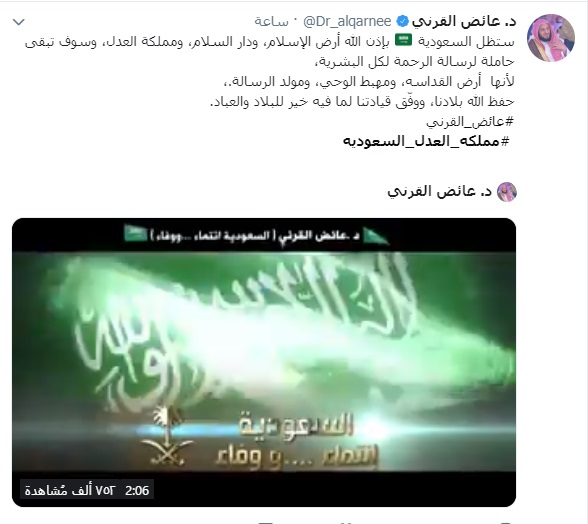Click the quoted tweet author name

click(x=440, y=192)
